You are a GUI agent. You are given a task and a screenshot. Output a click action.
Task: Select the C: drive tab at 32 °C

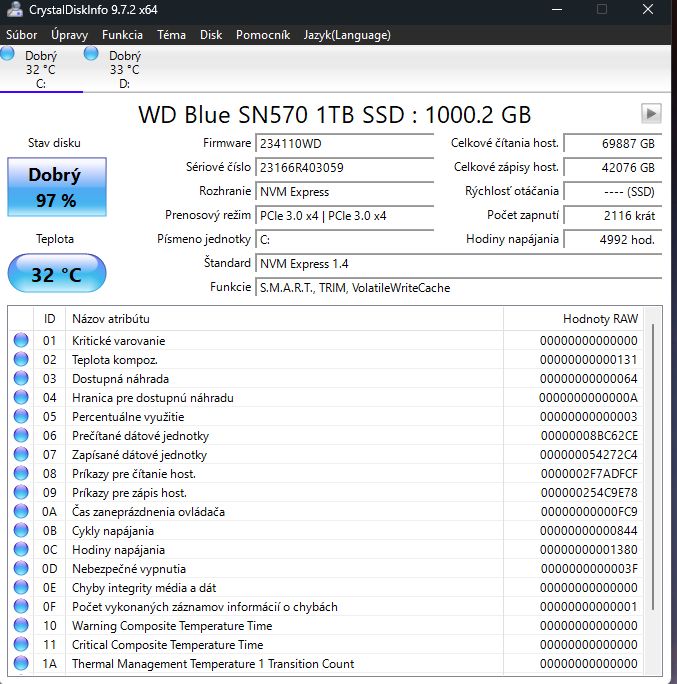tap(41, 69)
